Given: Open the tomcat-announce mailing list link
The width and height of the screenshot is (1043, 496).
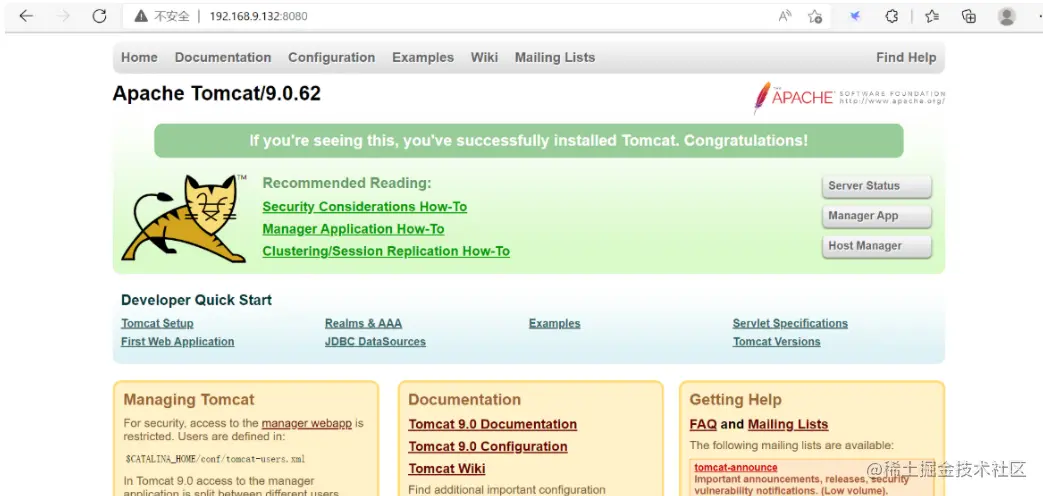Looking at the screenshot, I should click(736, 467).
